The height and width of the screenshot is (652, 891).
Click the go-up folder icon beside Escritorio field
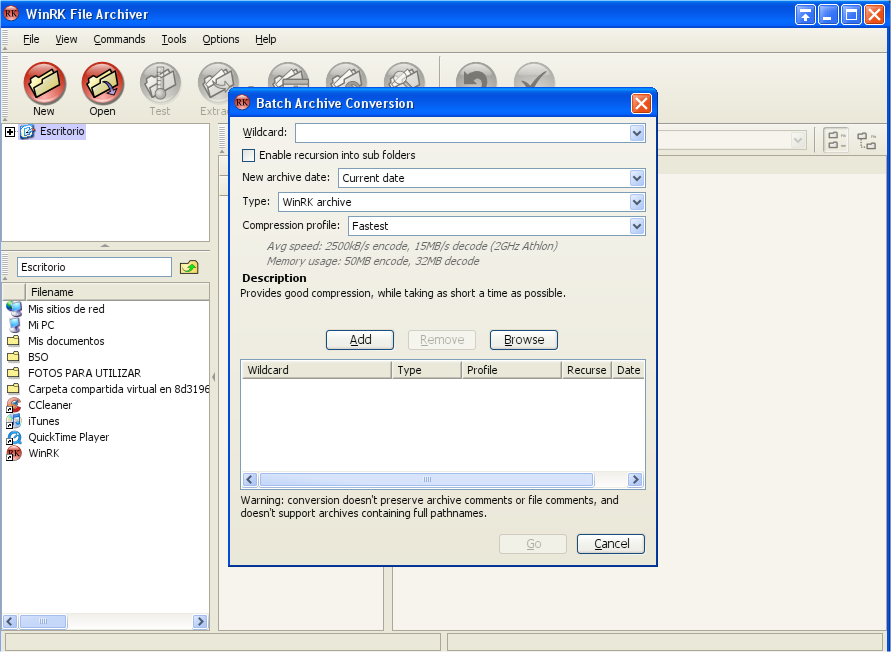189,267
